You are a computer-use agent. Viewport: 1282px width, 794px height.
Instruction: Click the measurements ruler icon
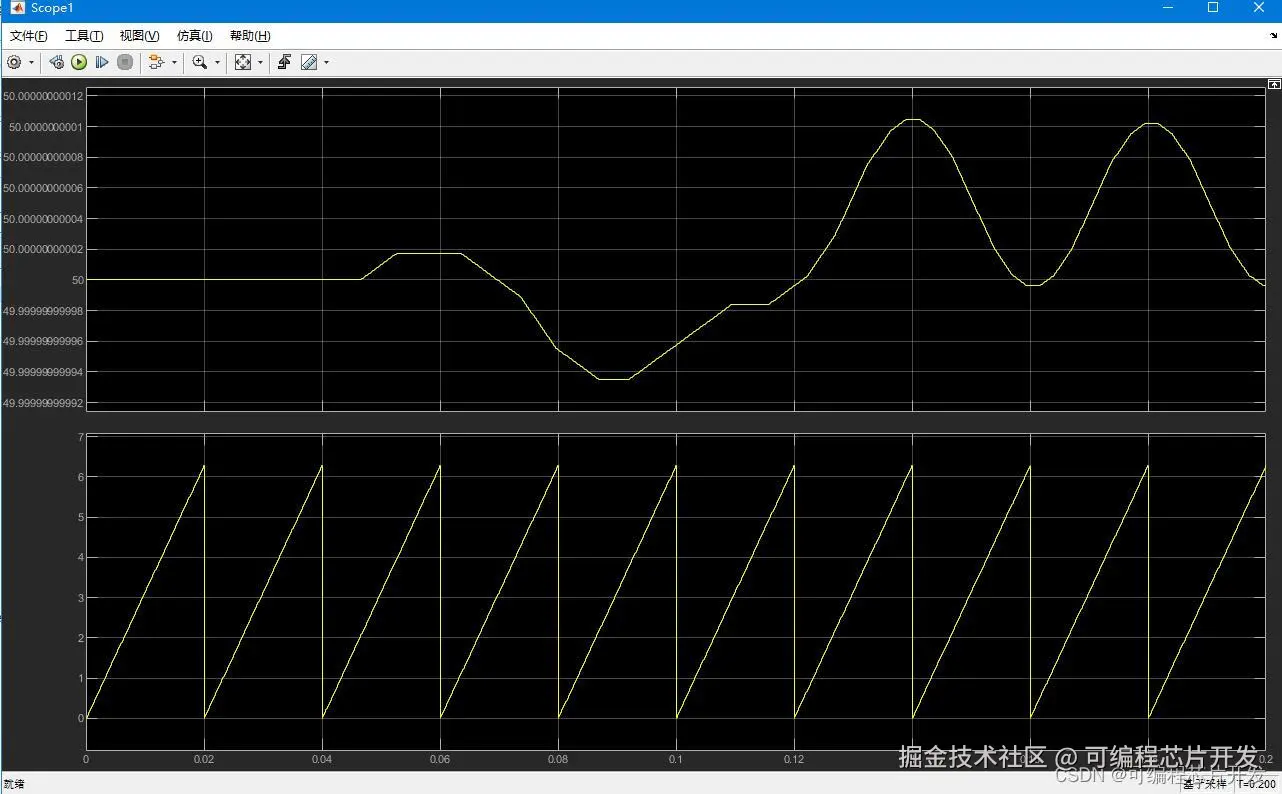pos(309,62)
